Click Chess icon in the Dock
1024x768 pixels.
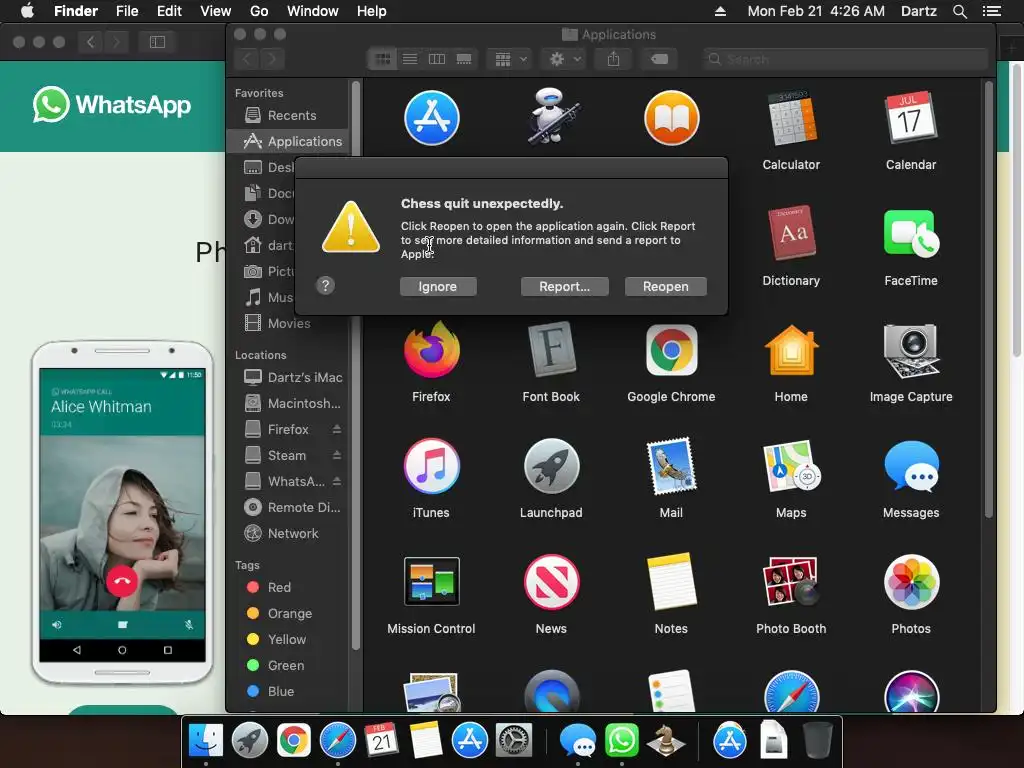pyautogui.click(x=665, y=741)
